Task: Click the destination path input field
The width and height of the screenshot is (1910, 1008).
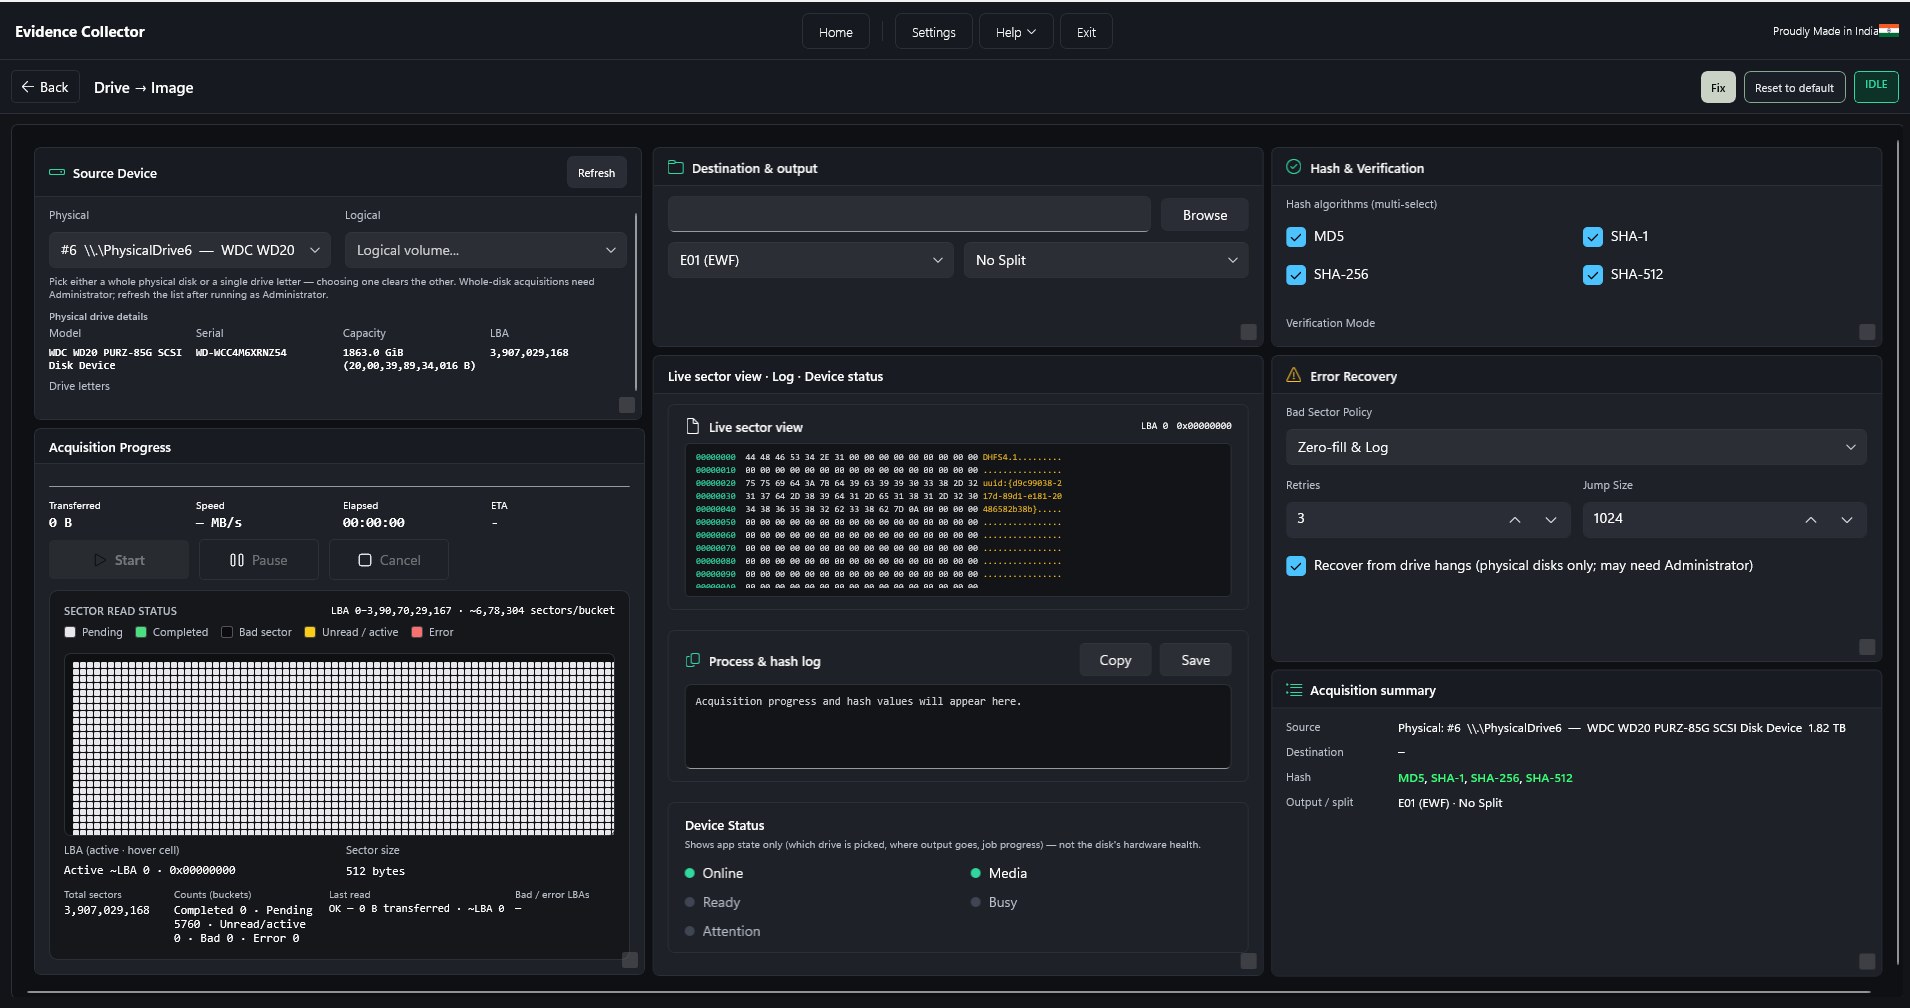Action: [x=909, y=214]
